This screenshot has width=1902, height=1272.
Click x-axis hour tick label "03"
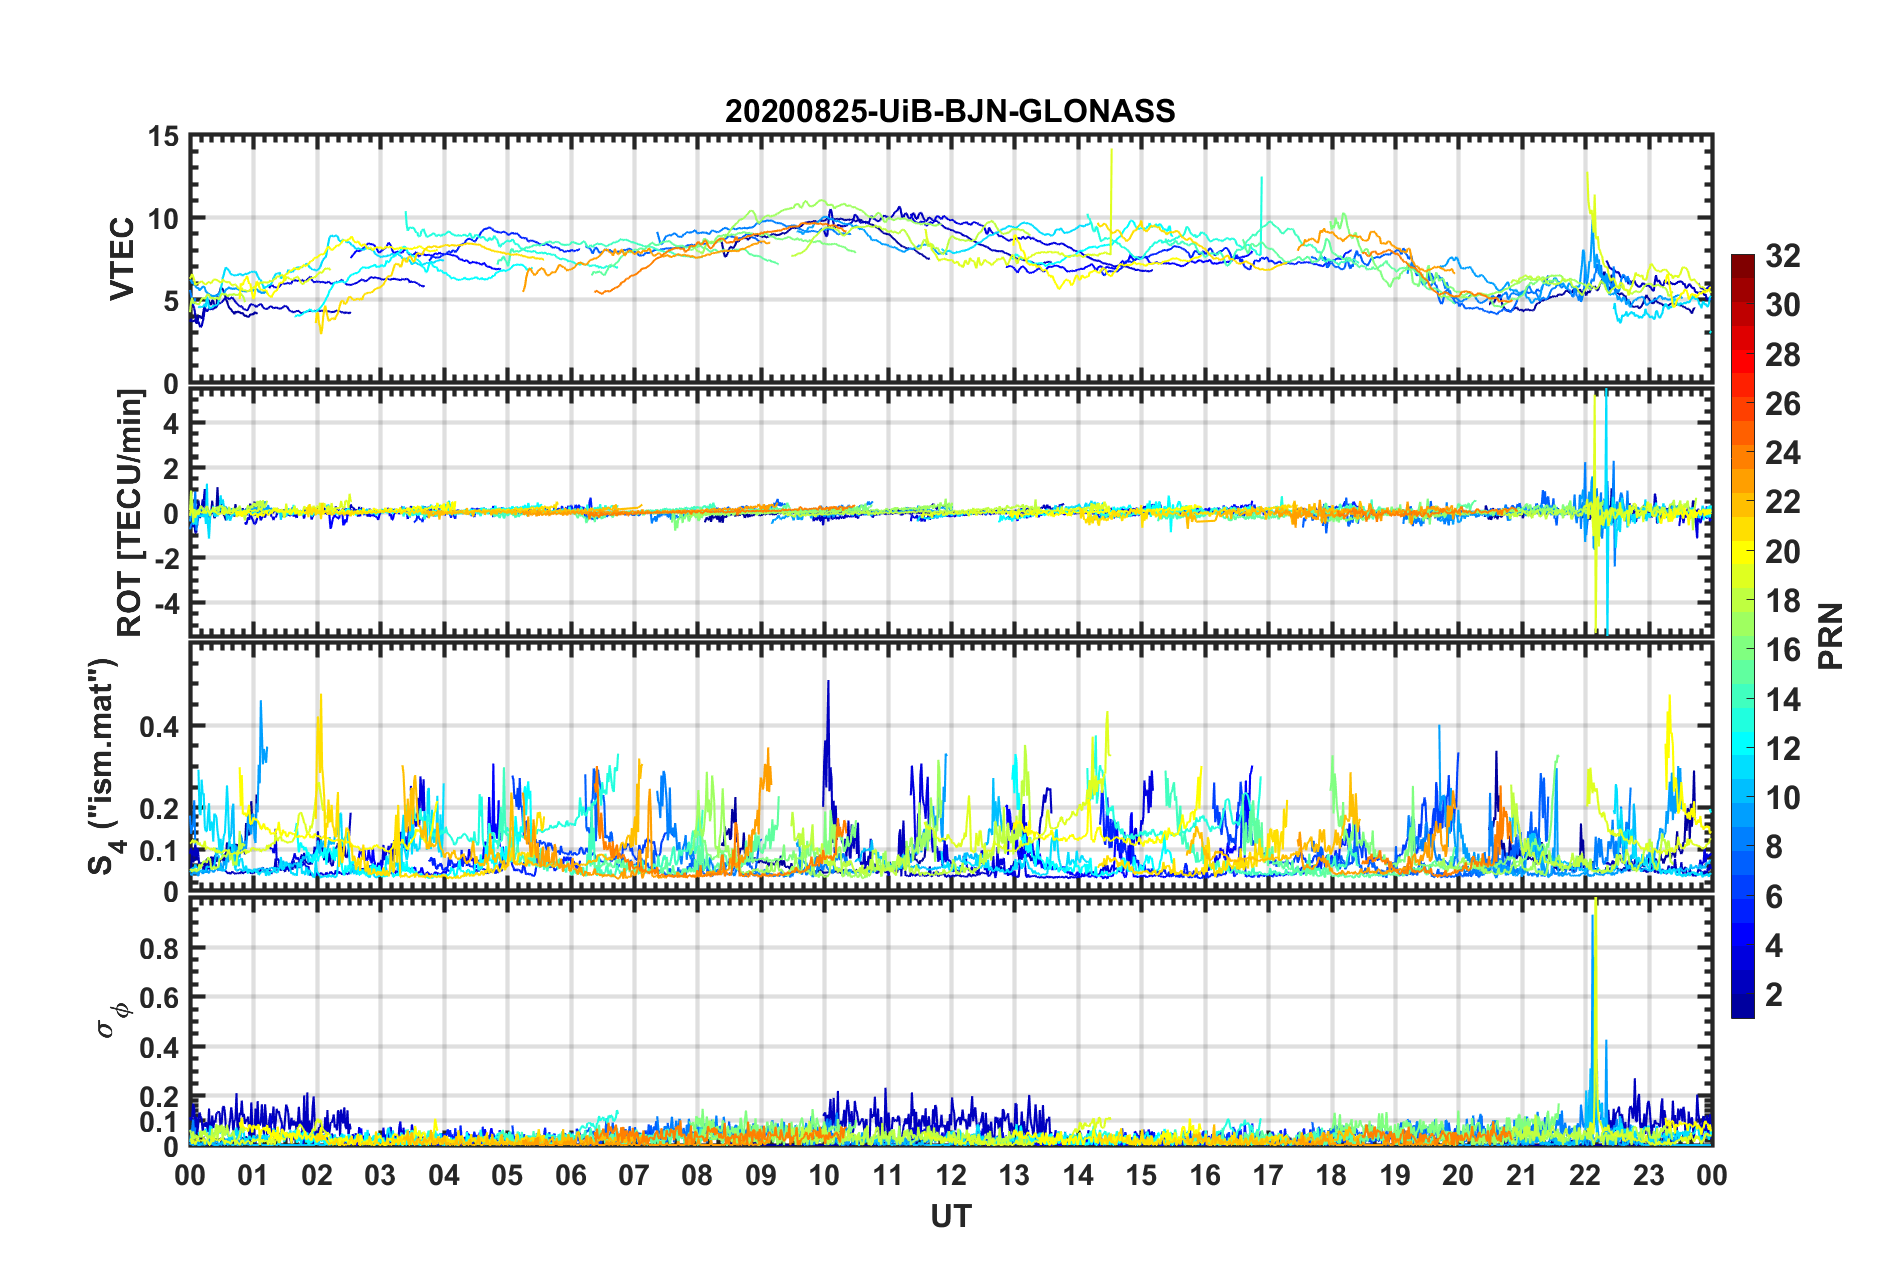(x=380, y=1175)
